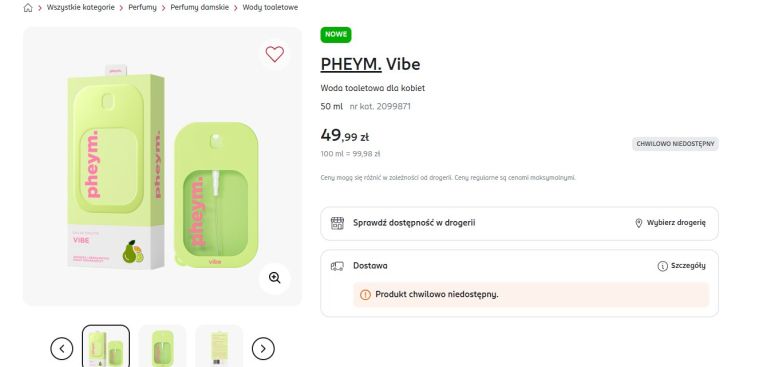The height and width of the screenshot is (367, 759).
Task: Open Wody toaletowe breadcrumb
Action: (270, 8)
